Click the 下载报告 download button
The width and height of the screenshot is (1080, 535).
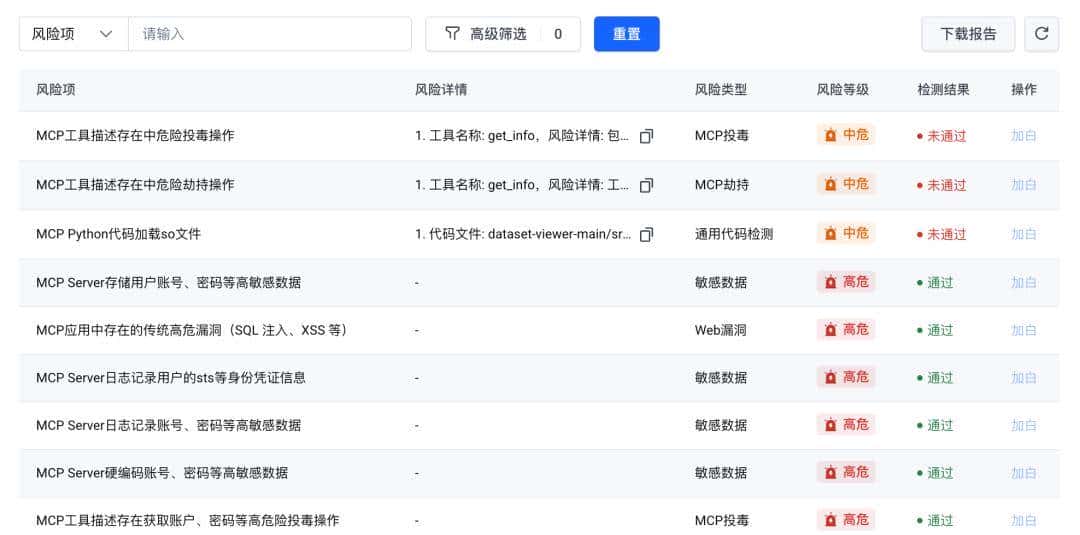pyautogui.click(x=967, y=34)
